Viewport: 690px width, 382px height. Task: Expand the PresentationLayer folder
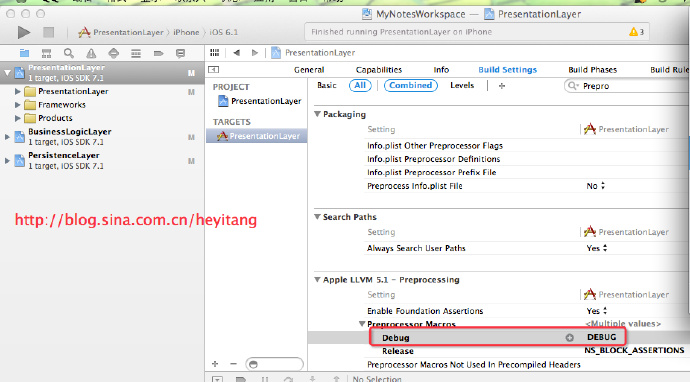coord(18,92)
